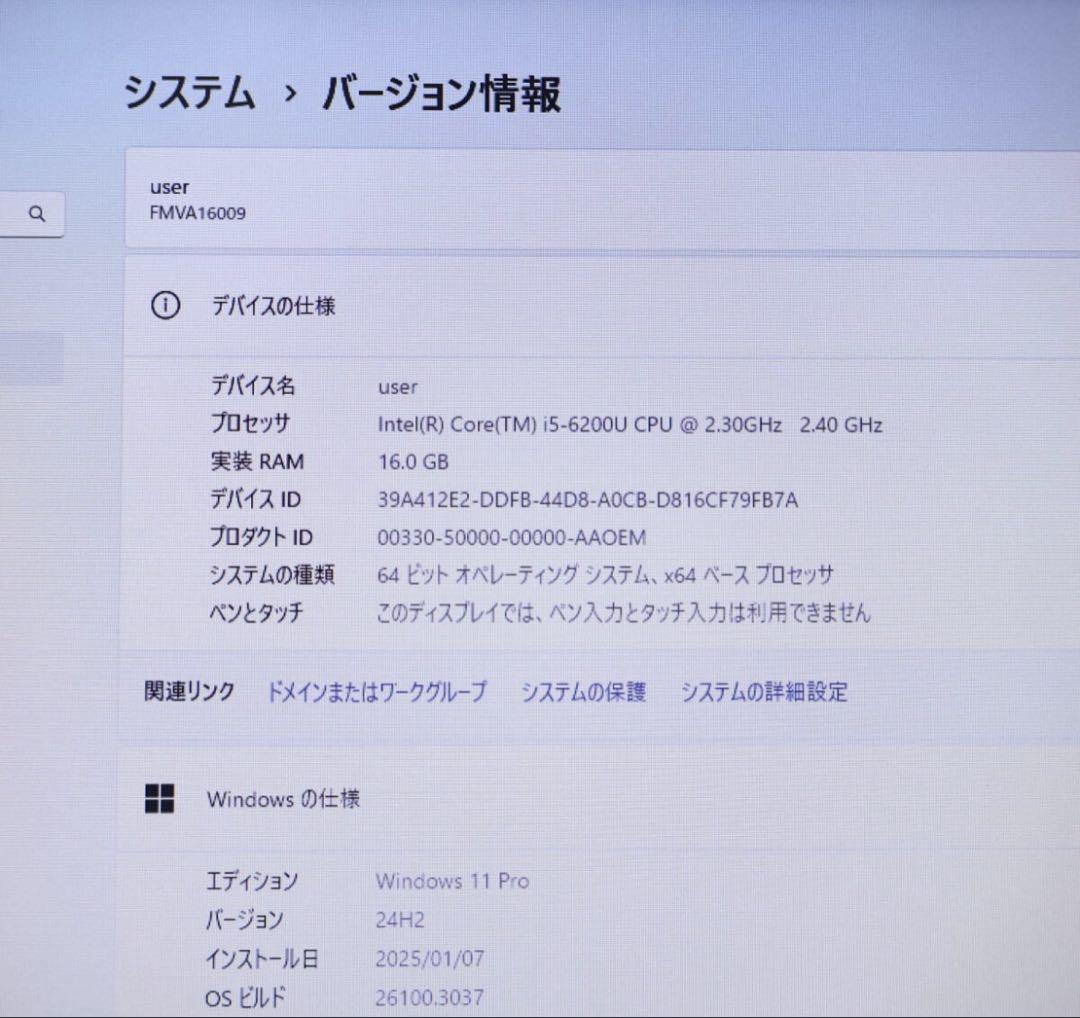
Task: Select the ペンとタッチ value text
Action: click(623, 612)
